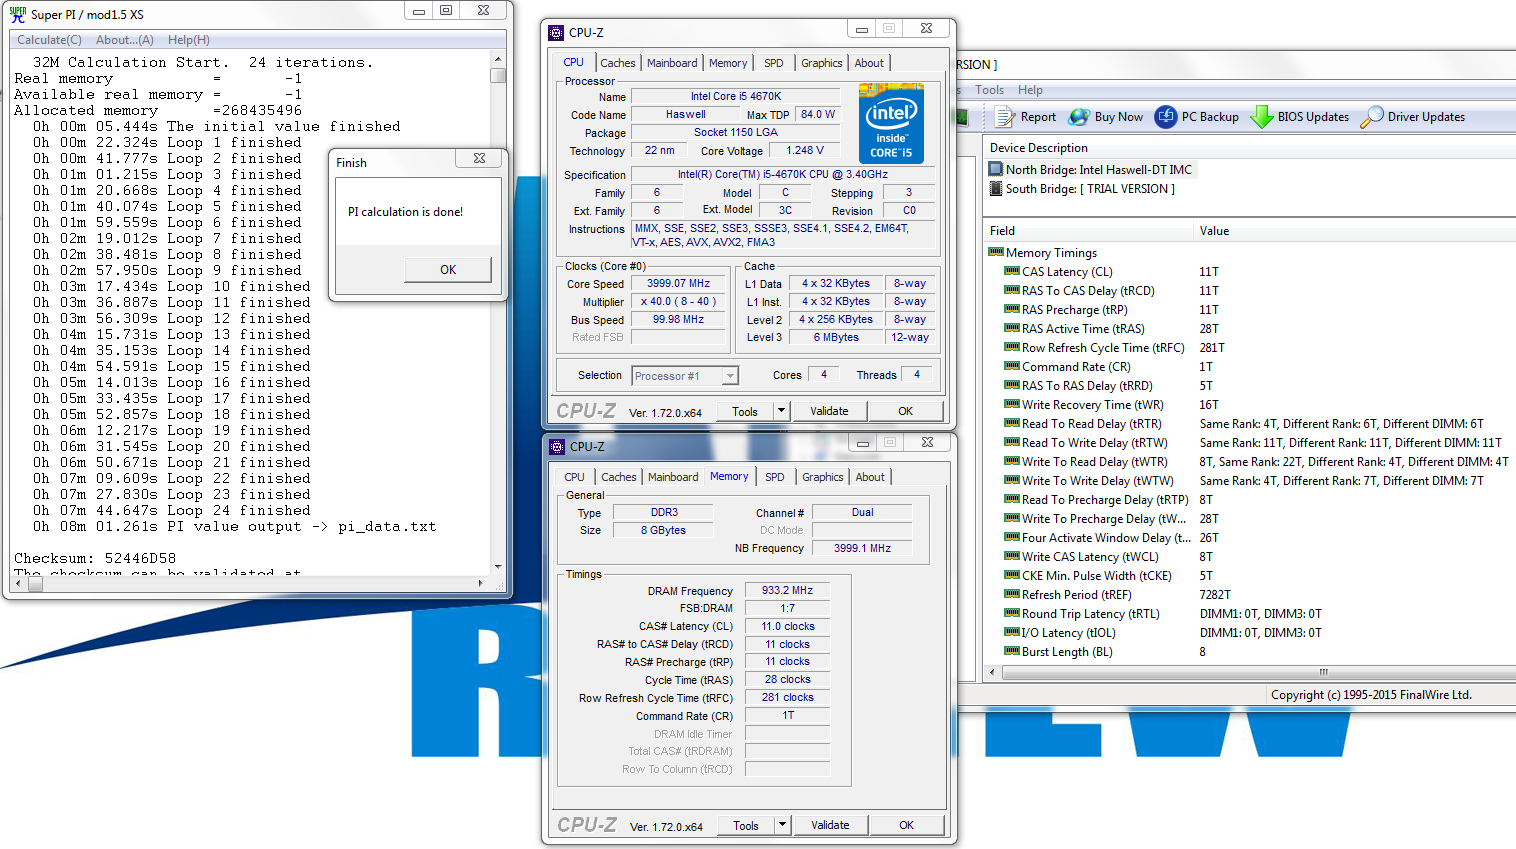Click the Refresh Period (tREF) row icon

pos(1012,595)
